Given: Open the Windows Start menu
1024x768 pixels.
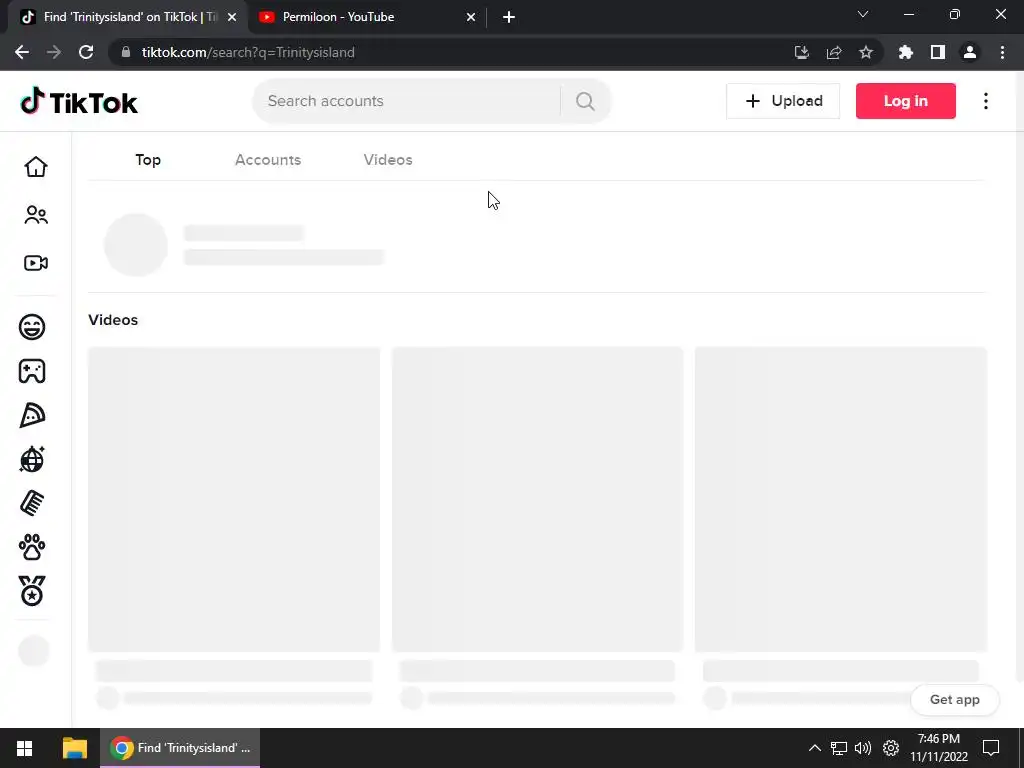Looking at the screenshot, I should (x=24, y=748).
